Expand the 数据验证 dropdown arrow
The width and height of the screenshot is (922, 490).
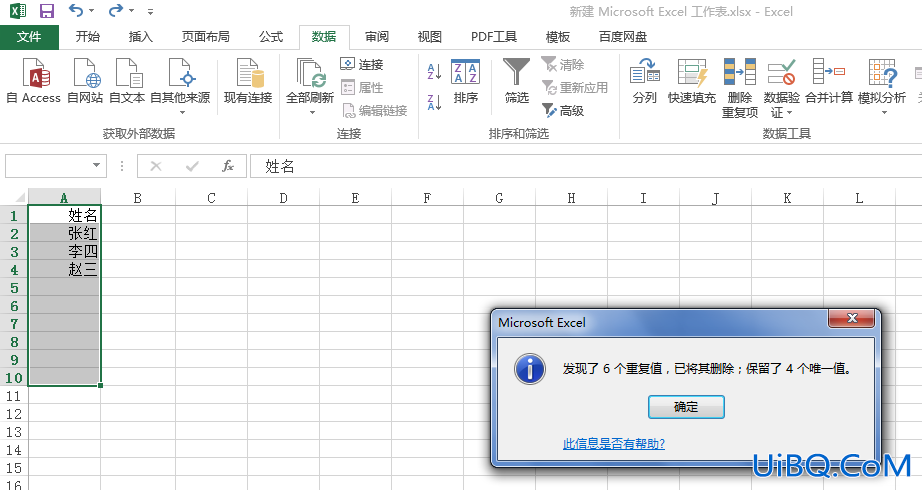[789, 112]
